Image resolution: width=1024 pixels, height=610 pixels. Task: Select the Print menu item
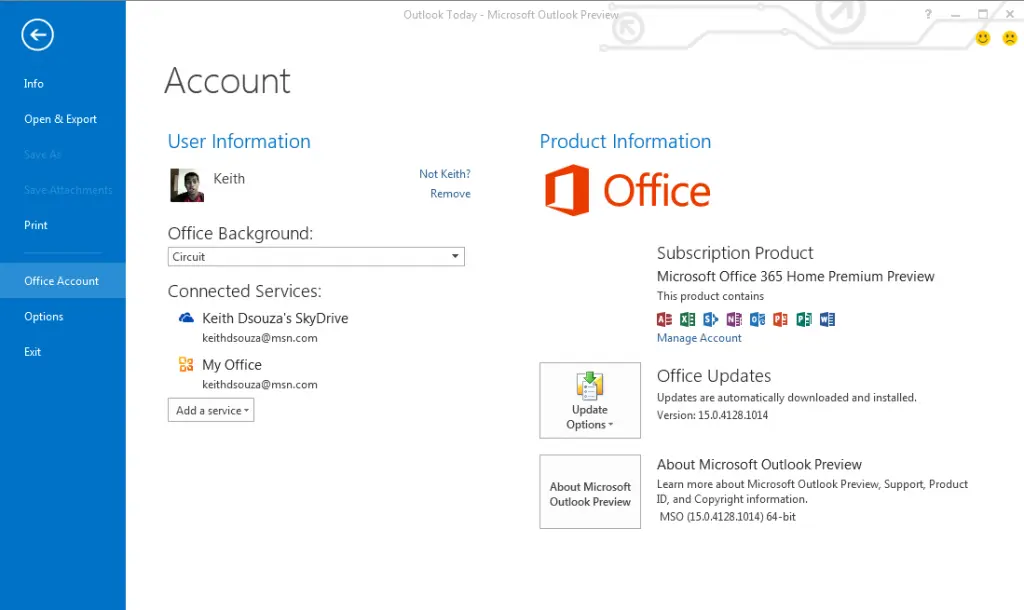tap(36, 225)
